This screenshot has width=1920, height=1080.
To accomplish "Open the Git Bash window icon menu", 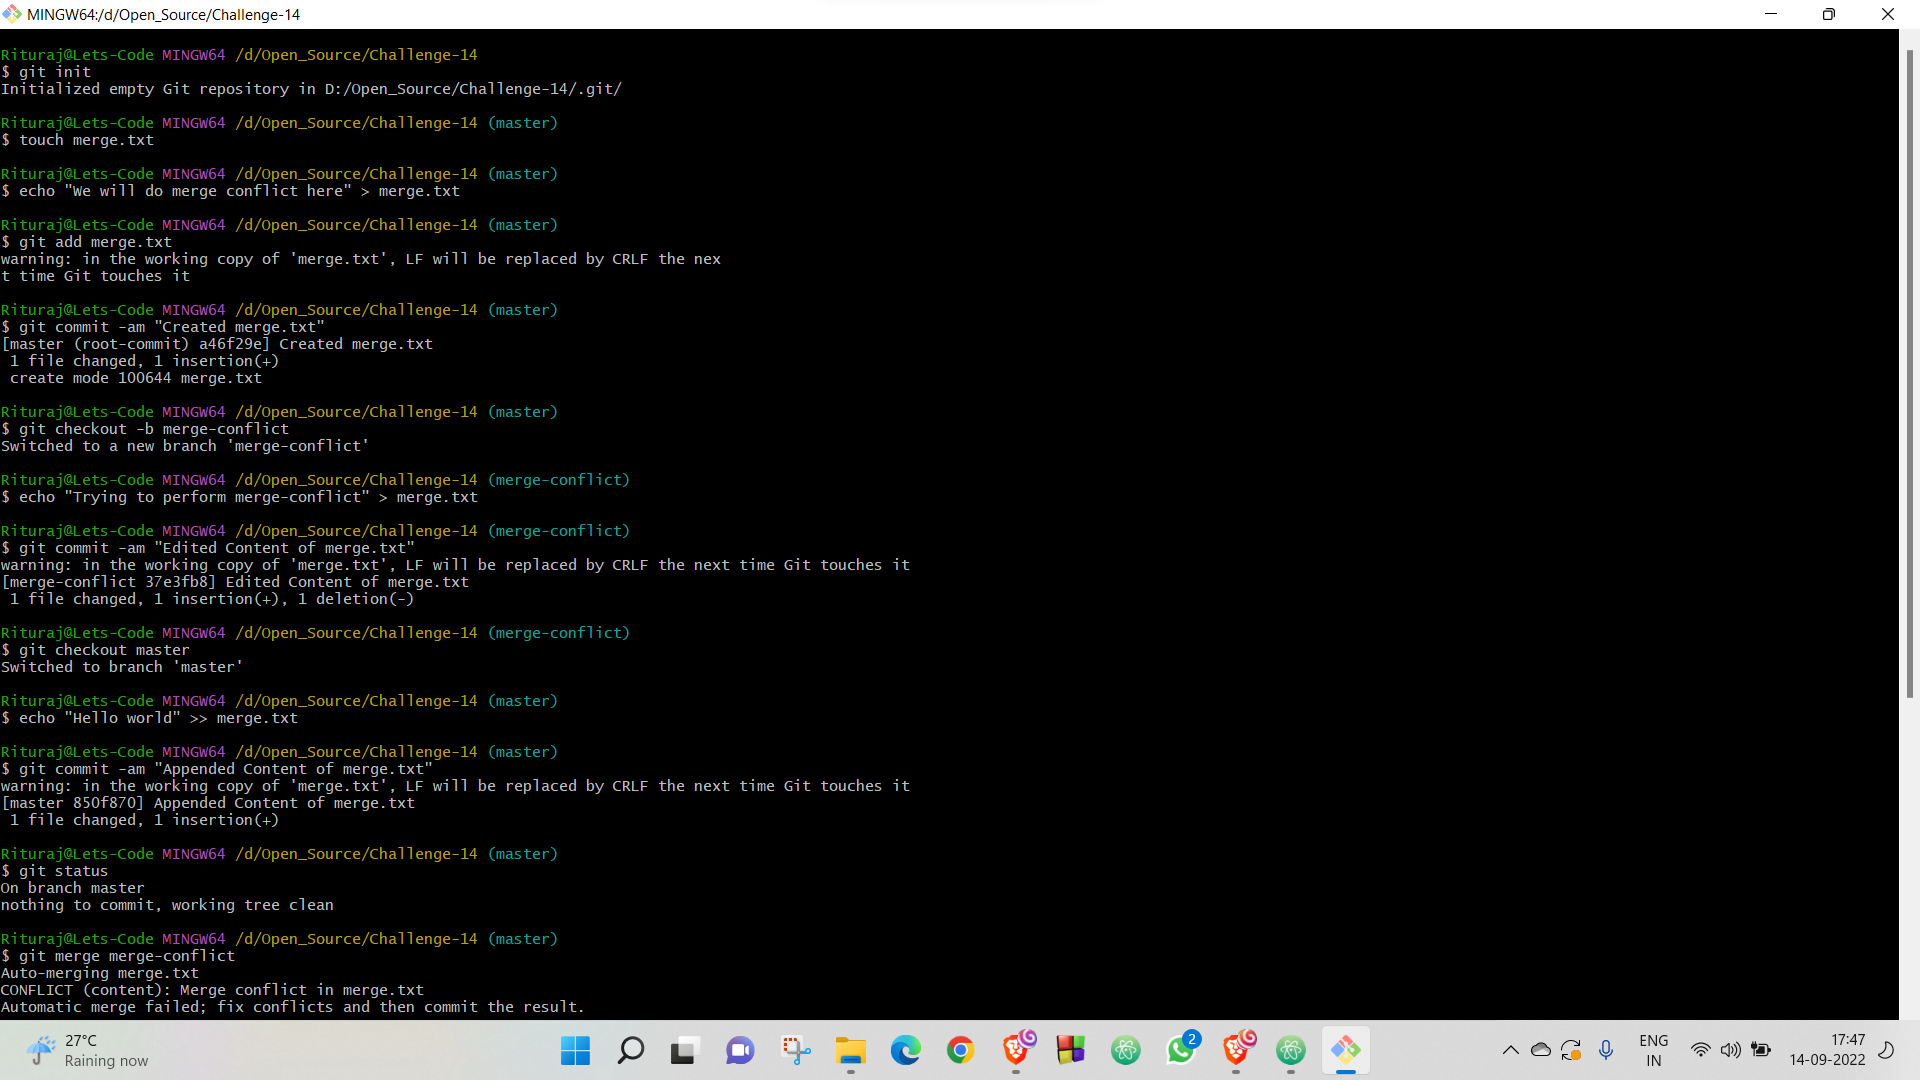I will pos(12,14).
